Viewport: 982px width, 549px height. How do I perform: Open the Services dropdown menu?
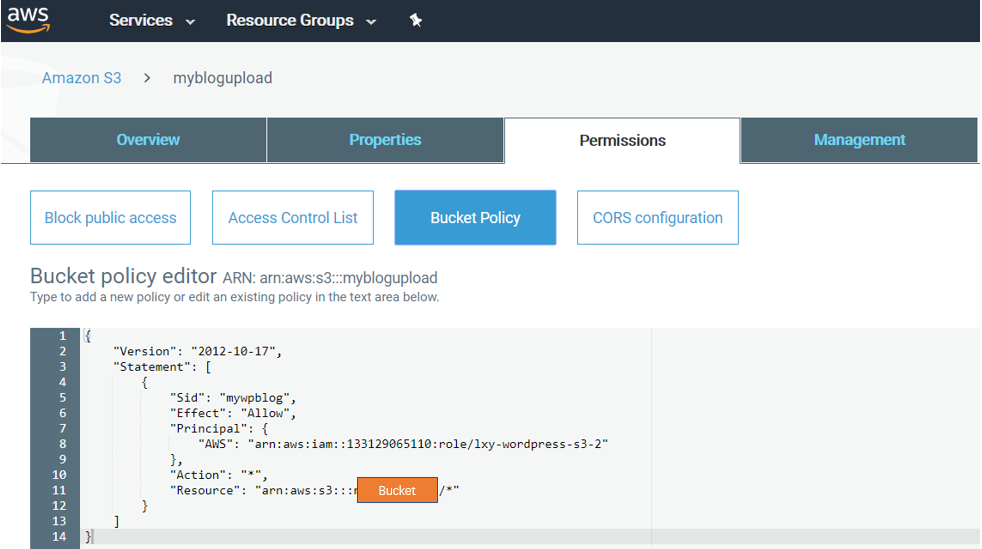pos(152,21)
